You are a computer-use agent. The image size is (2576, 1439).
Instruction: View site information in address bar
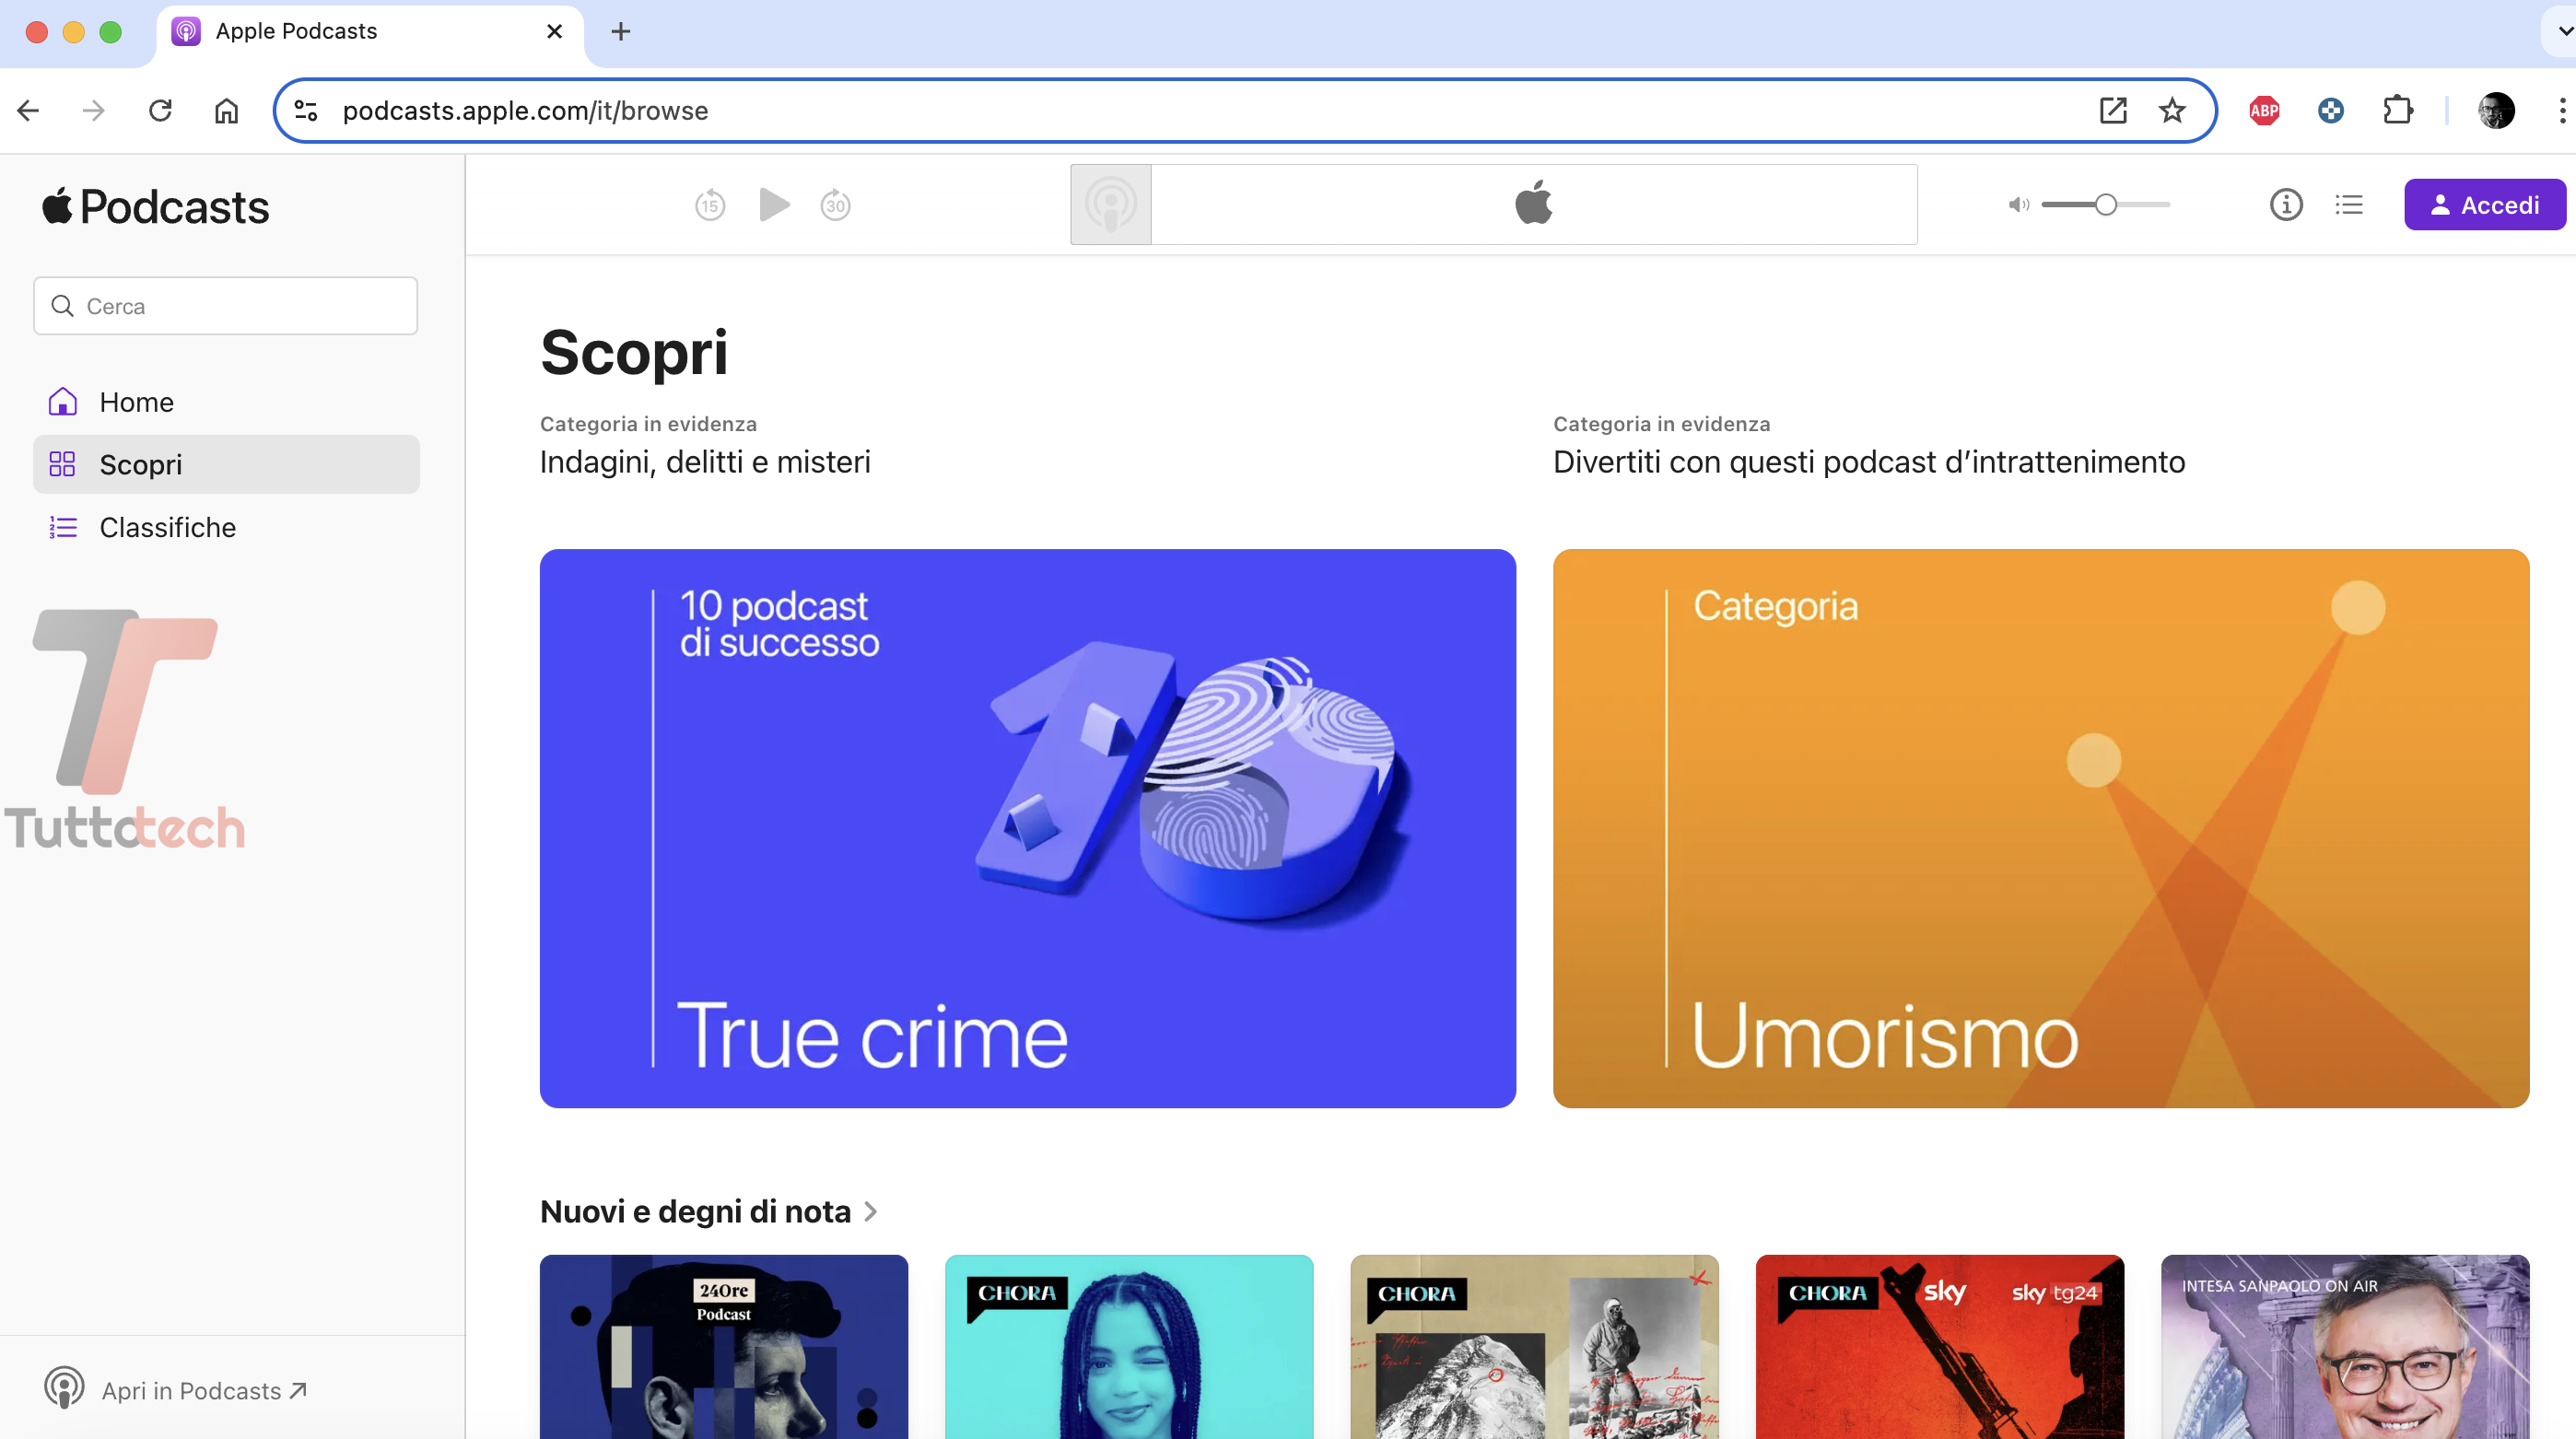[306, 110]
